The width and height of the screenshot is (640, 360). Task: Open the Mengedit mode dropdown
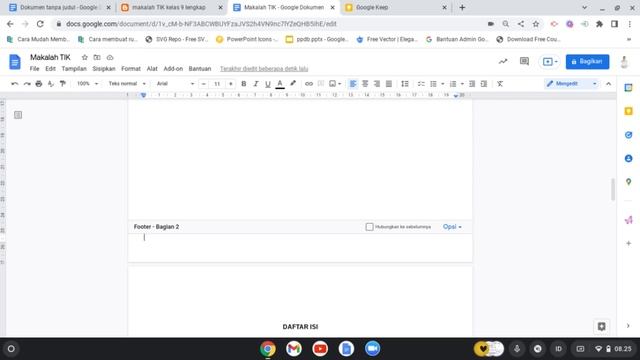pos(571,84)
